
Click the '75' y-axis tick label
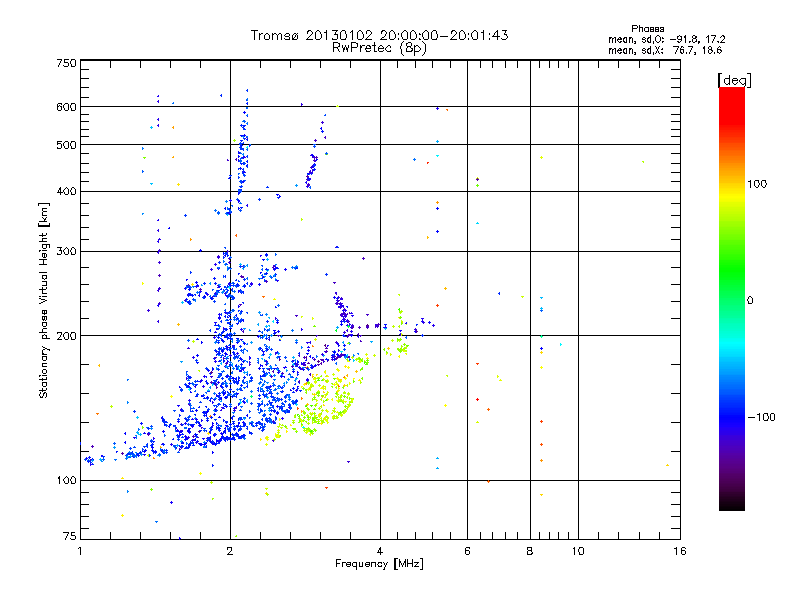[70, 536]
